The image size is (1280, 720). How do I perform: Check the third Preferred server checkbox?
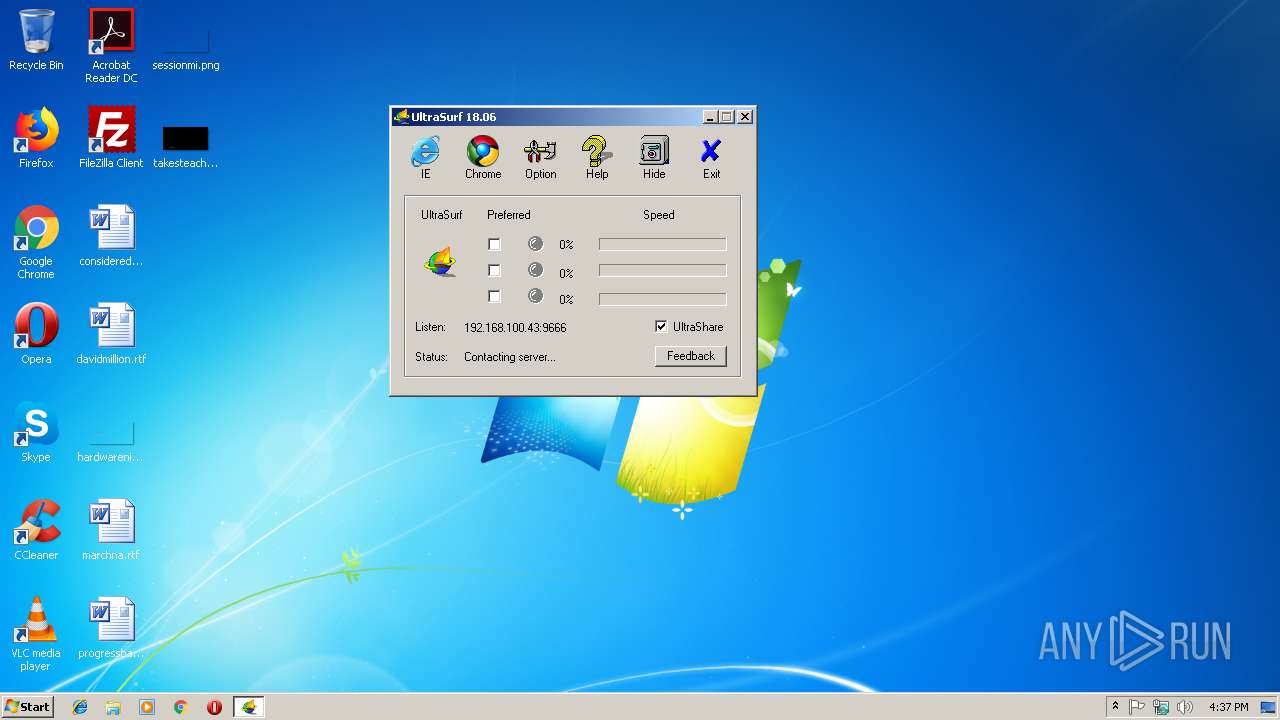[x=494, y=296]
